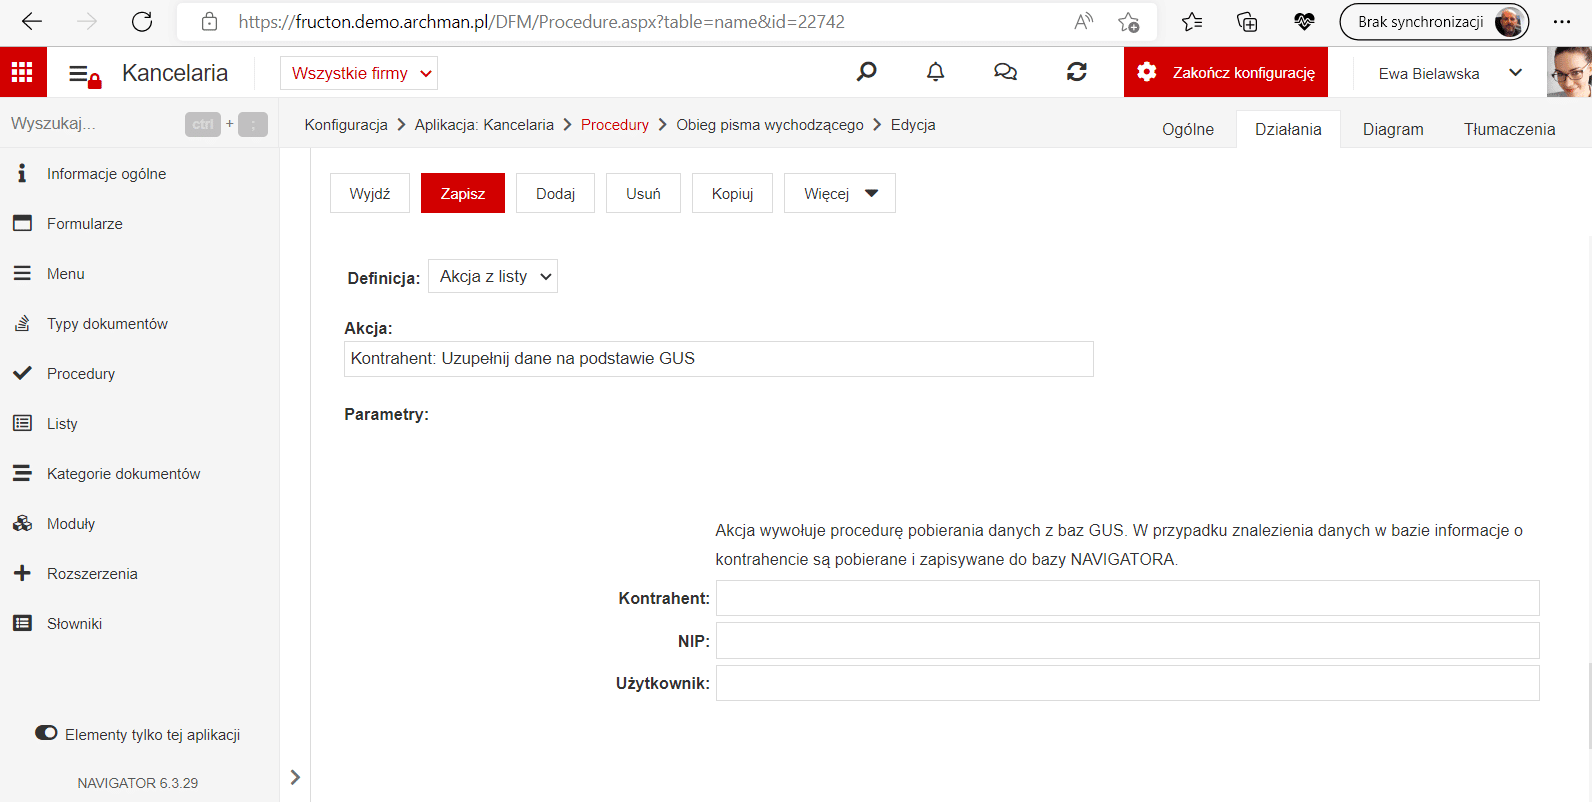Expand the Wszystkie firmy dropdown
Viewport: 1592px width, 802px height.
click(x=359, y=73)
